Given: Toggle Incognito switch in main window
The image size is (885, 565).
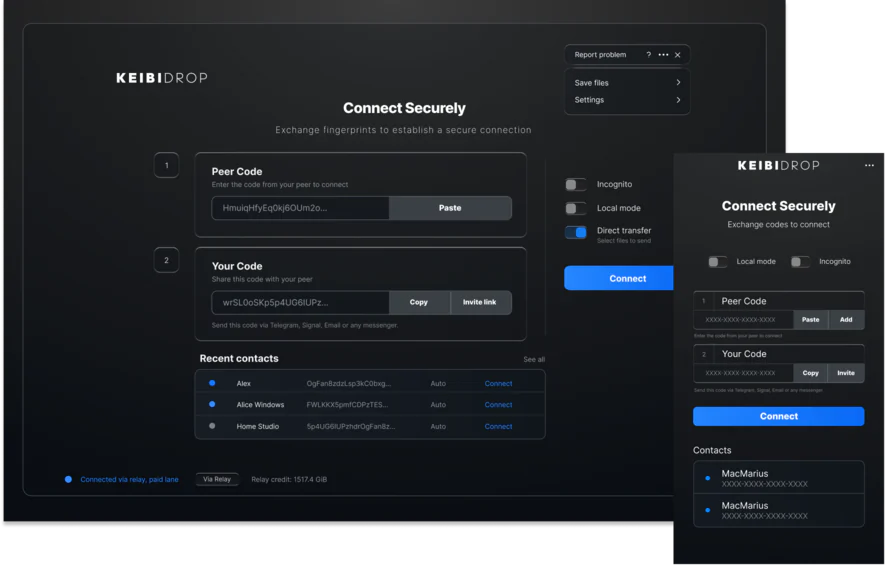Looking at the screenshot, I should pyautogui.click(x=576, y=185).
